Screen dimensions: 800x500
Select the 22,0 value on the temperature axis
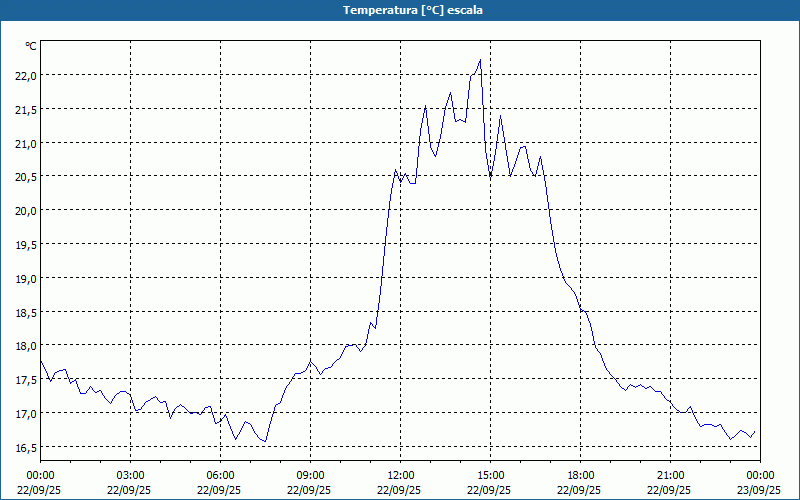click(25, 75)
